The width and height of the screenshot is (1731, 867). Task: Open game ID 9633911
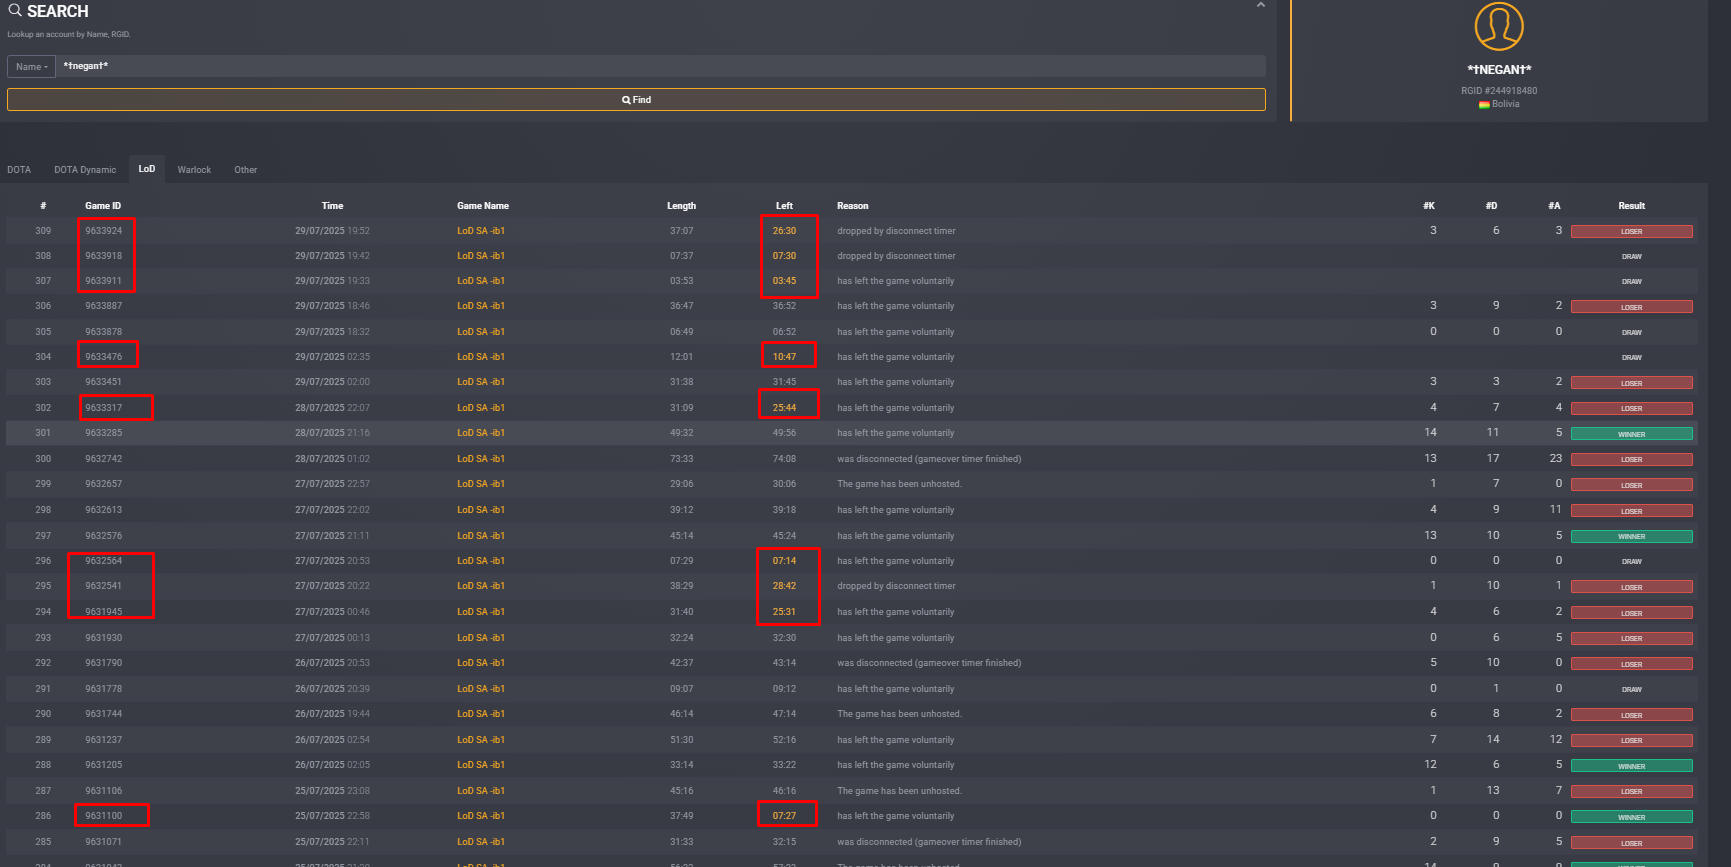coord(103,281)
